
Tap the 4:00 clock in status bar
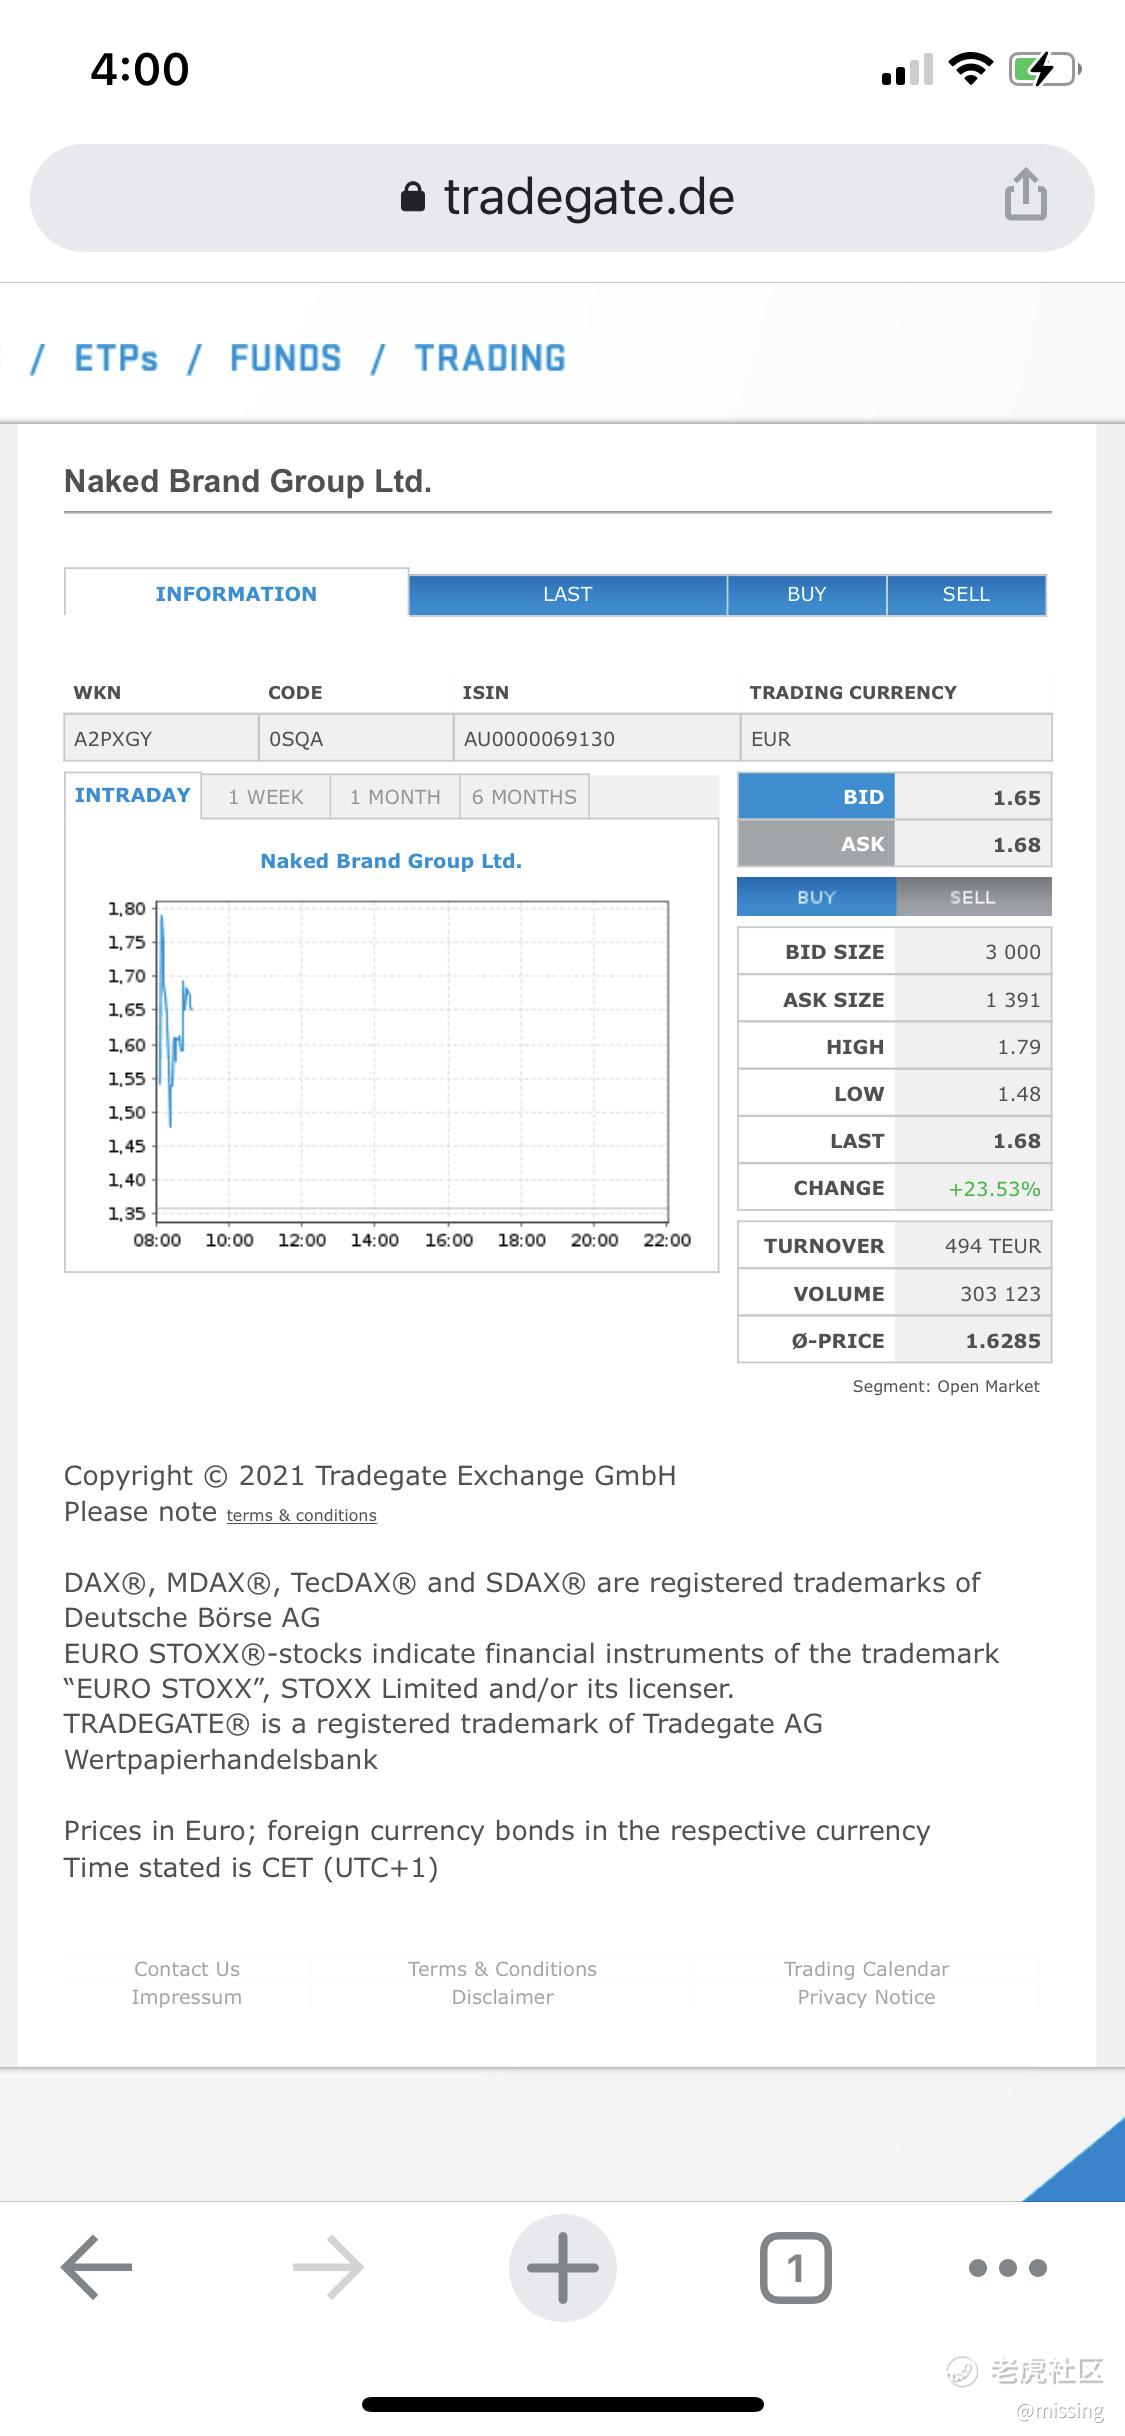(x=140, y=69)
